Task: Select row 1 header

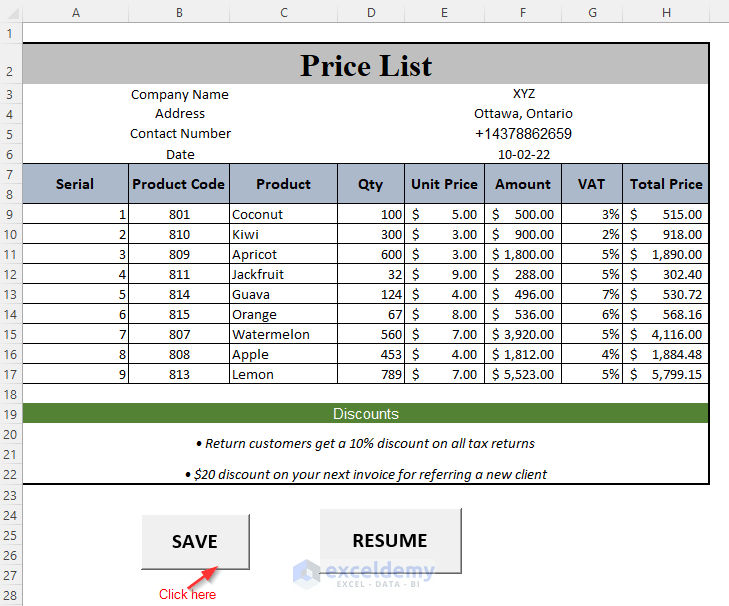Action: coord(10,33)
